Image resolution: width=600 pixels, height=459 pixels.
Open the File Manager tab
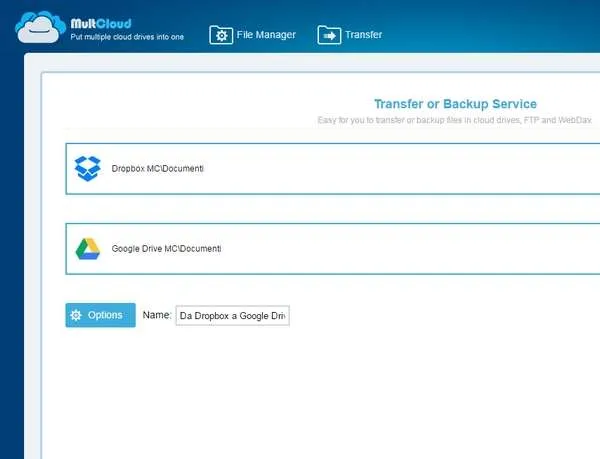pyautogui.click(x=253, y=35)
